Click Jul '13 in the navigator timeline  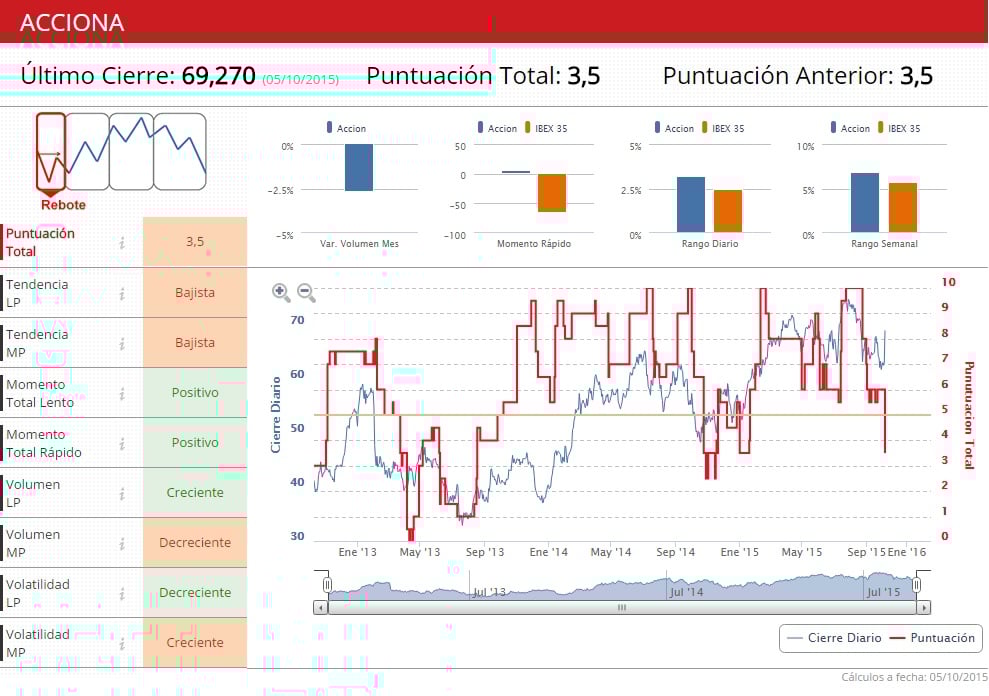tap(489, 592)
